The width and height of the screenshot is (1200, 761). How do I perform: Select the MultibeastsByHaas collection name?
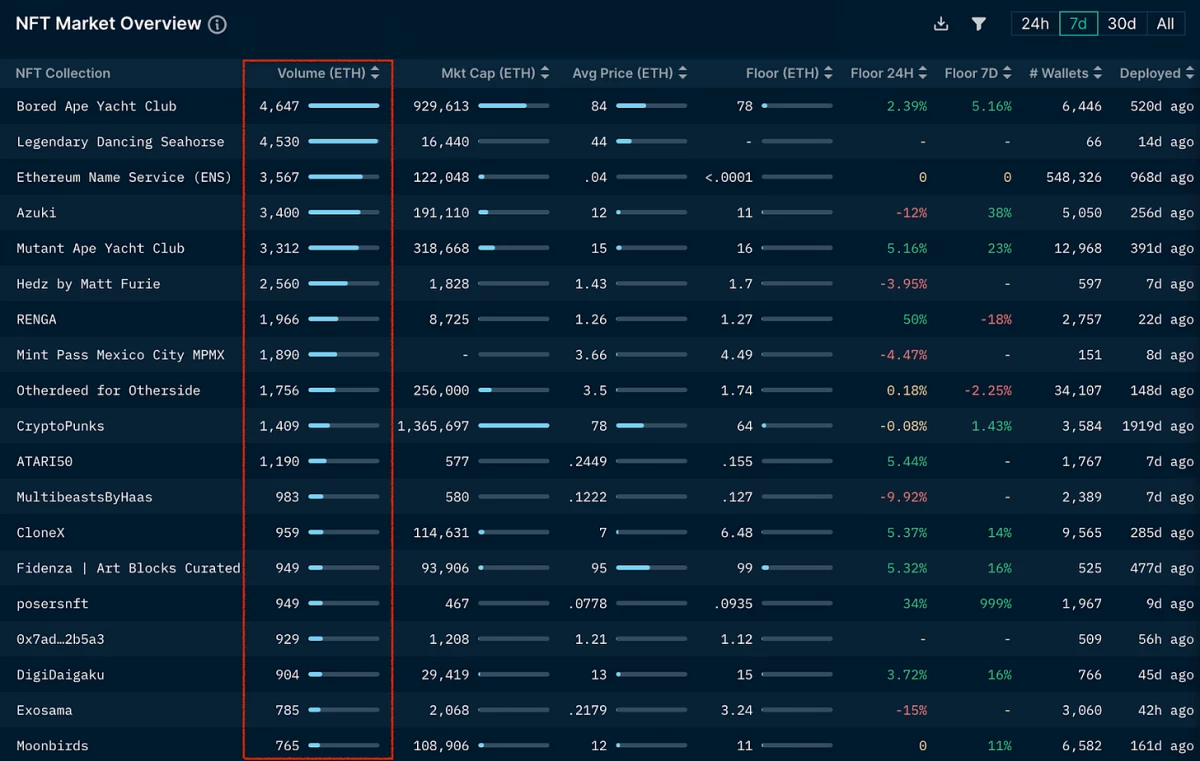(x=84, y=497)
